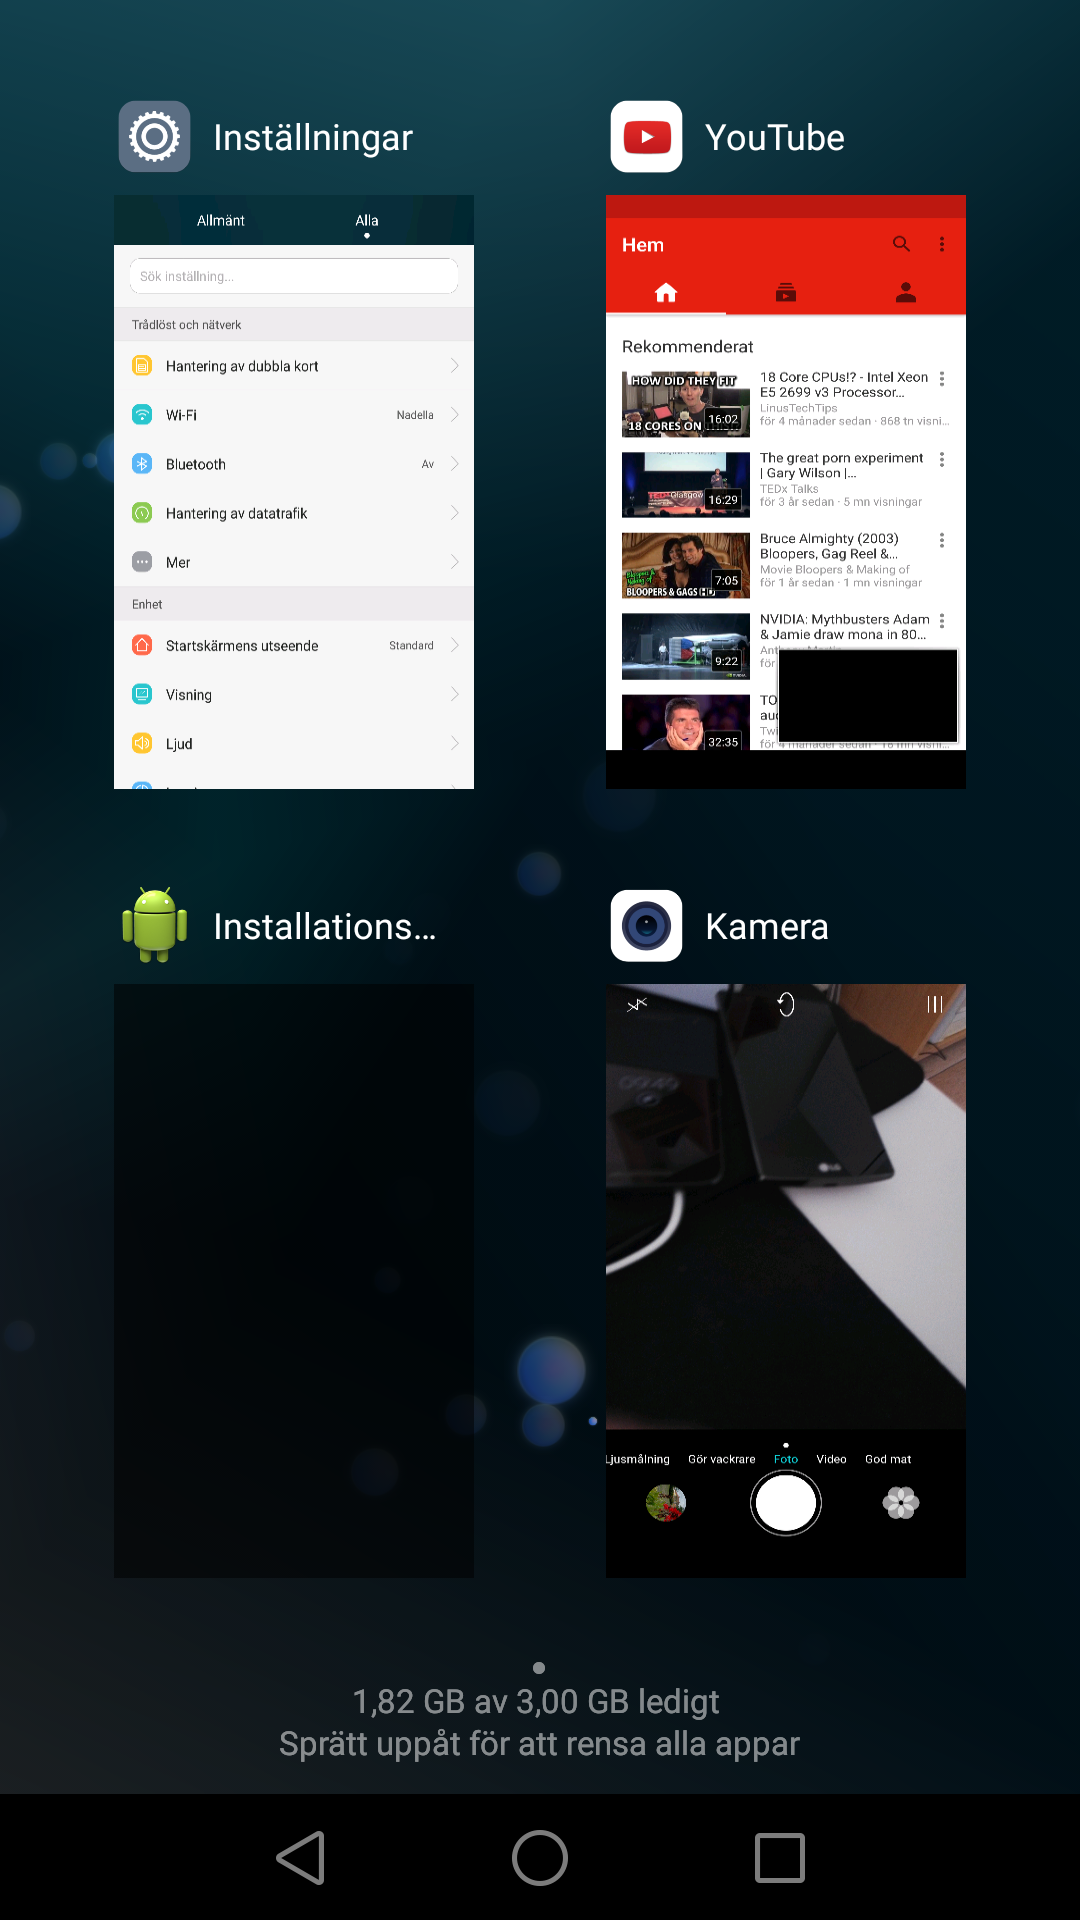Open TEDx Talks video thumbnail
Image resolution: width=1080 pixels, height=1920 pixels.
[x=686, y=484]
